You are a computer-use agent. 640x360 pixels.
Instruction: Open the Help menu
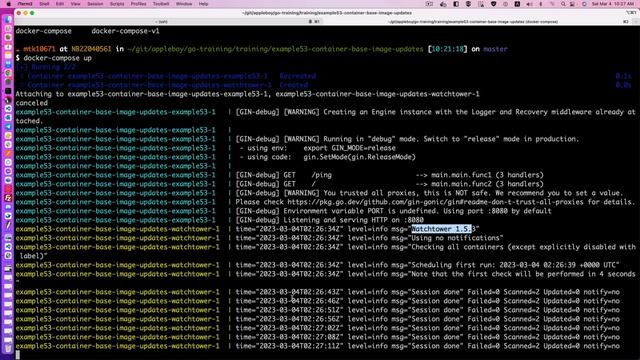click(x=203, y=4)
